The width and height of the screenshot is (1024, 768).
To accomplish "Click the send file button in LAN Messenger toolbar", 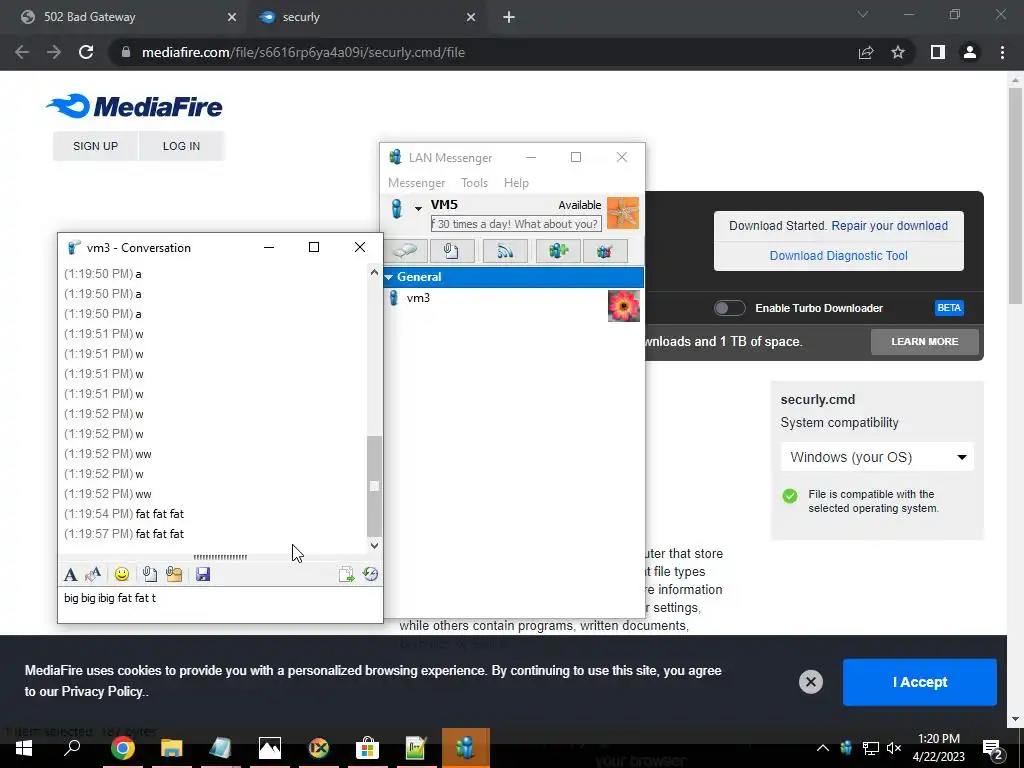I will click(x=452, y=251).
